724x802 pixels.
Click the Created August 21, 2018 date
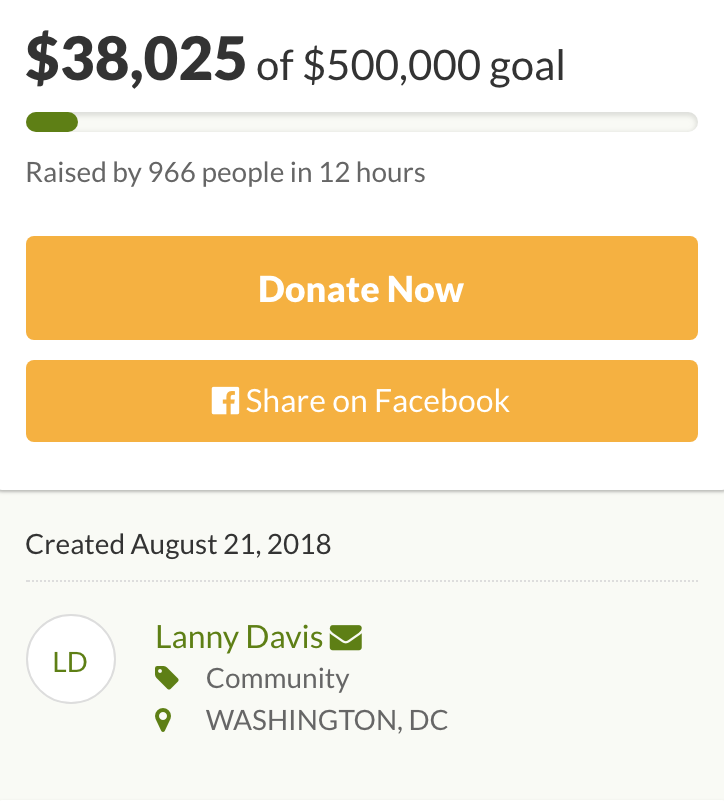pyautogui.click(x=178, y=544)
